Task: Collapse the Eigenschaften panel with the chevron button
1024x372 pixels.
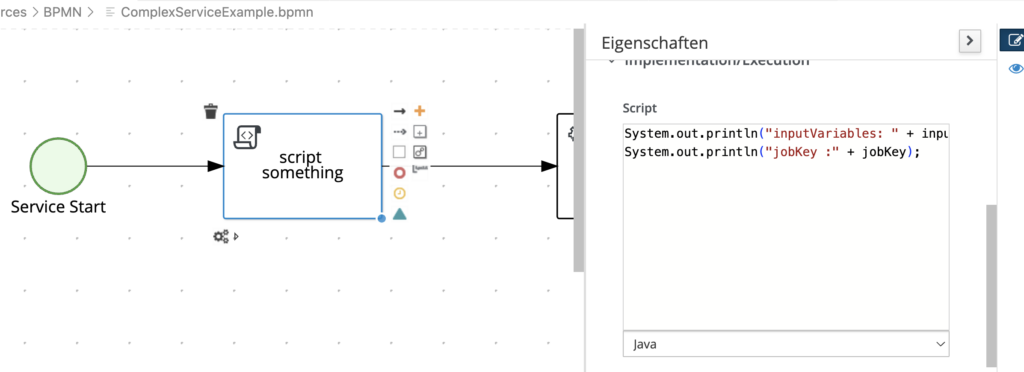Action: [x=970, y=41]
